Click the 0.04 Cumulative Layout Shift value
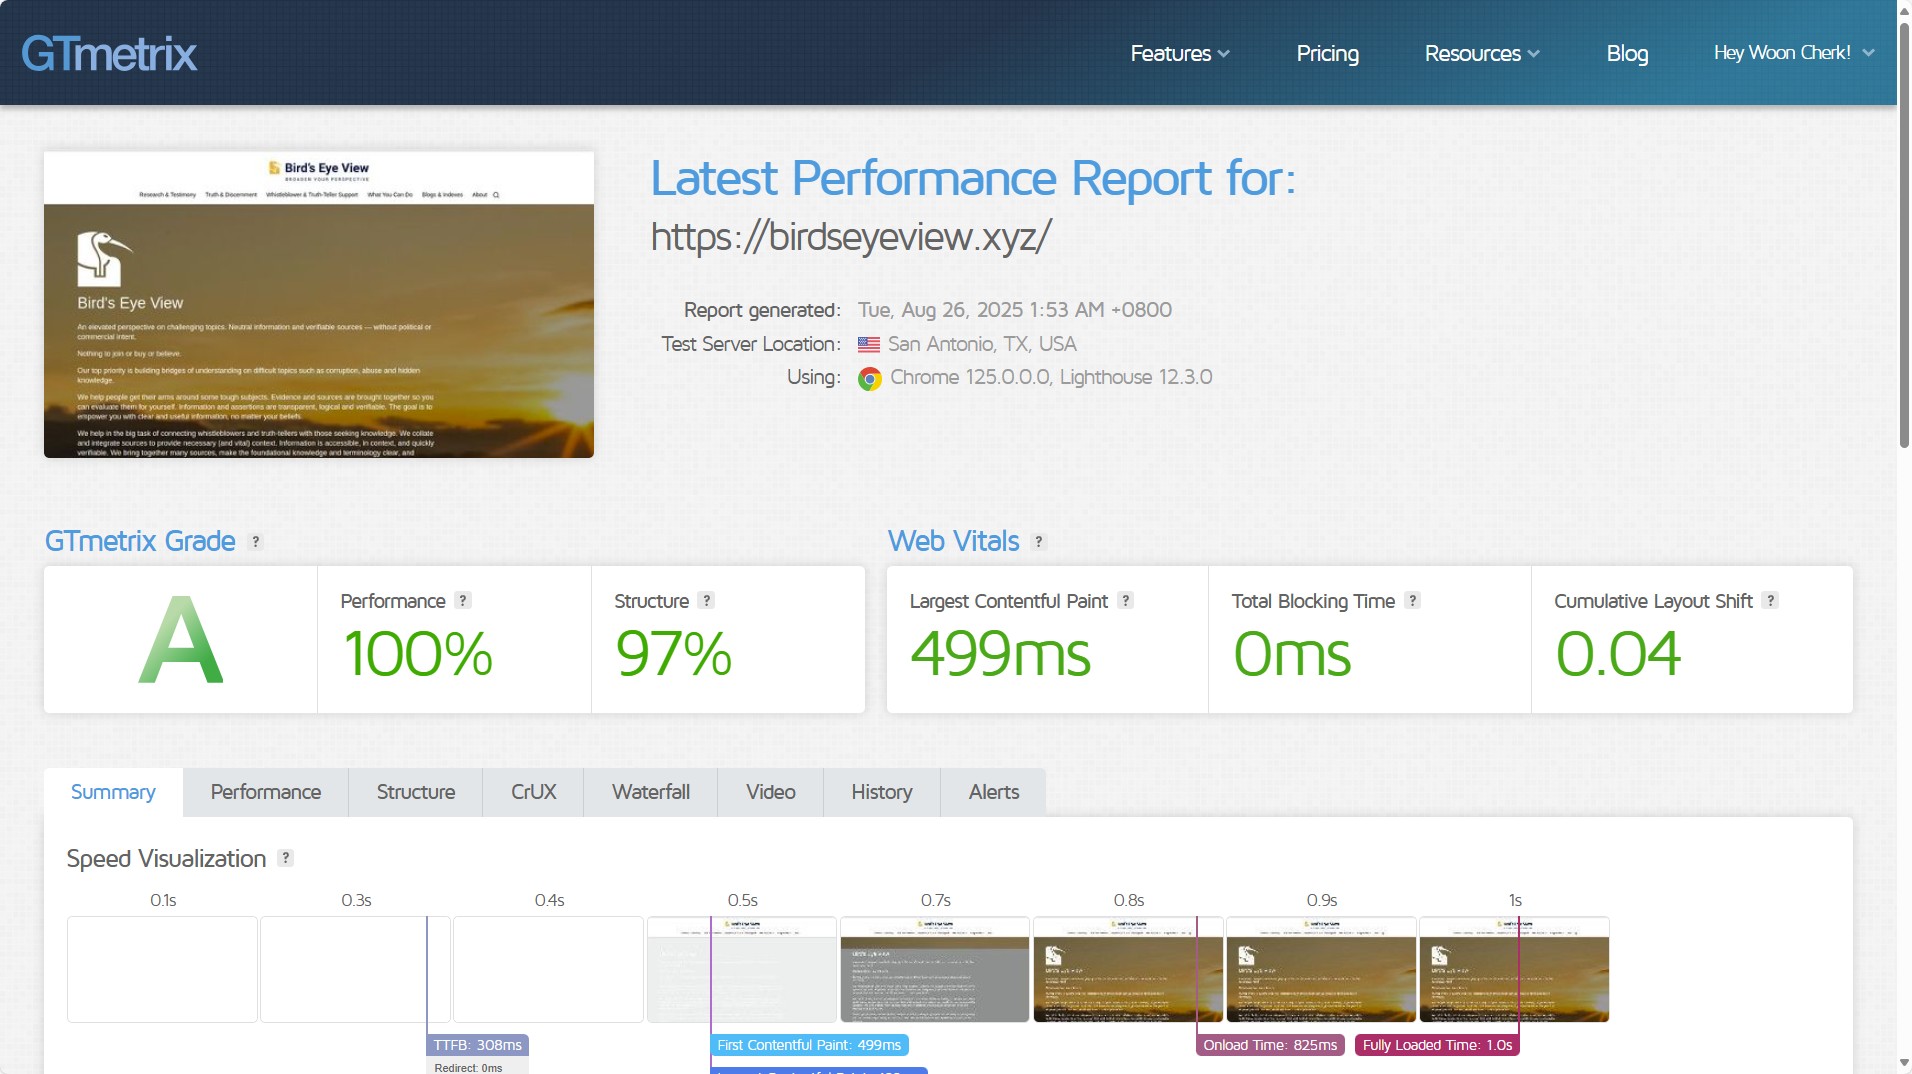The width and height of the screenshot is (1912, 1074). click(1618, 654)
